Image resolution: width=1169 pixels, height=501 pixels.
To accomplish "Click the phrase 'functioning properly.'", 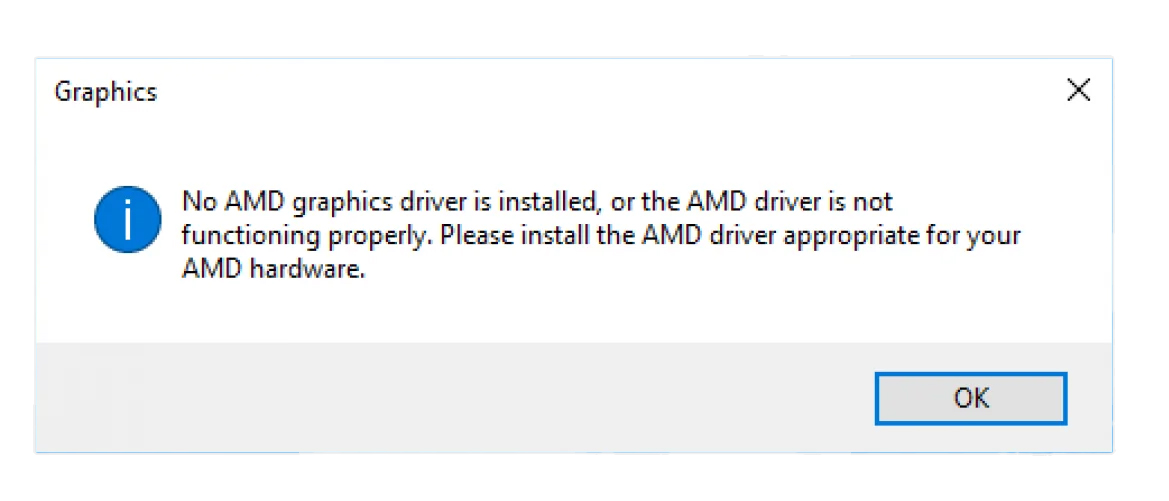I will tap(307, 238).
